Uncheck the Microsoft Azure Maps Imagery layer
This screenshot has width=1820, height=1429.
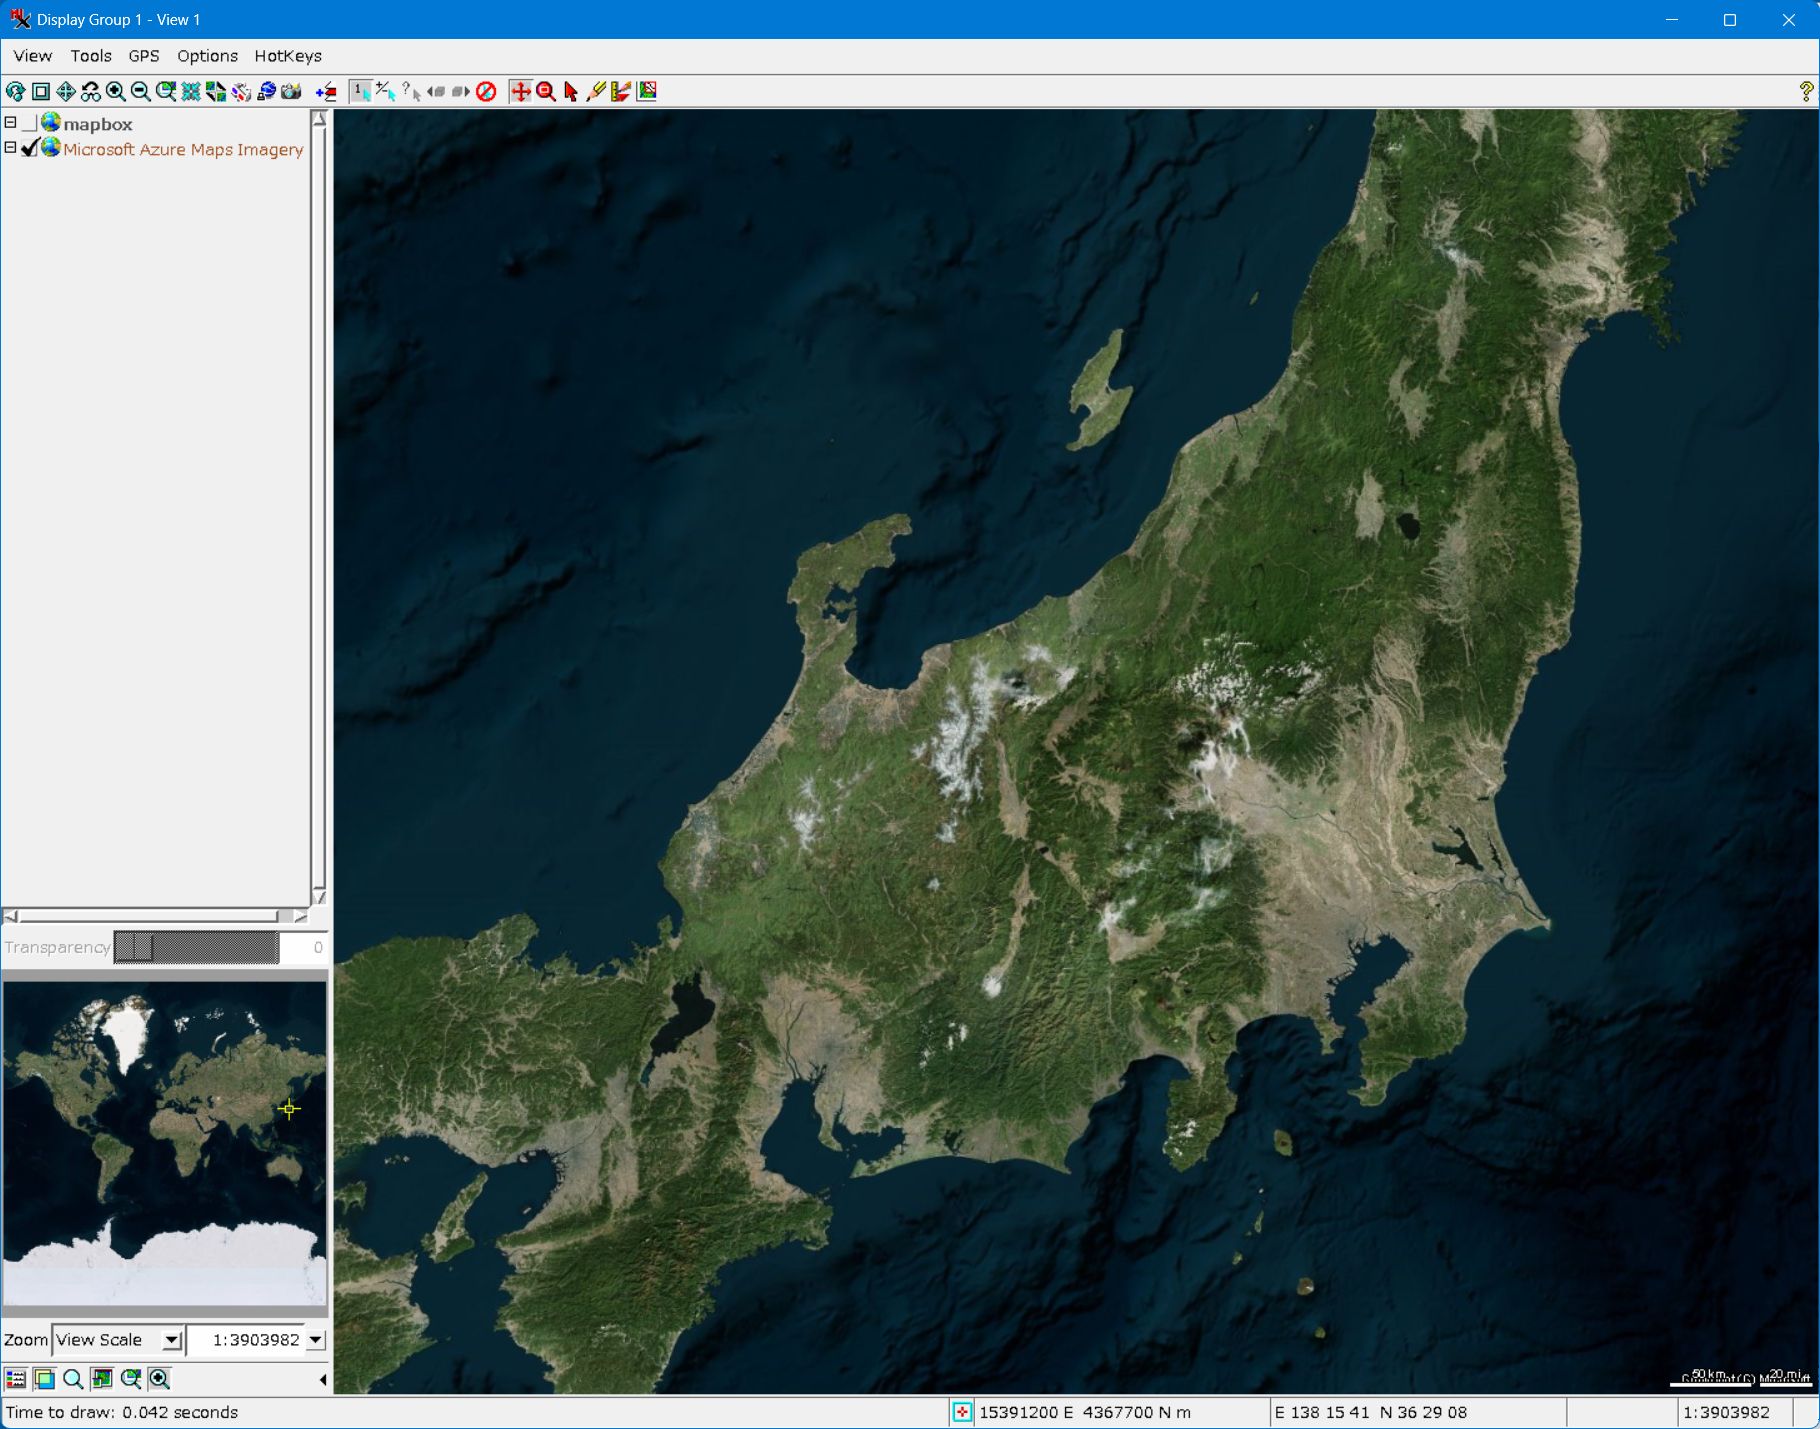pos(31,149)
